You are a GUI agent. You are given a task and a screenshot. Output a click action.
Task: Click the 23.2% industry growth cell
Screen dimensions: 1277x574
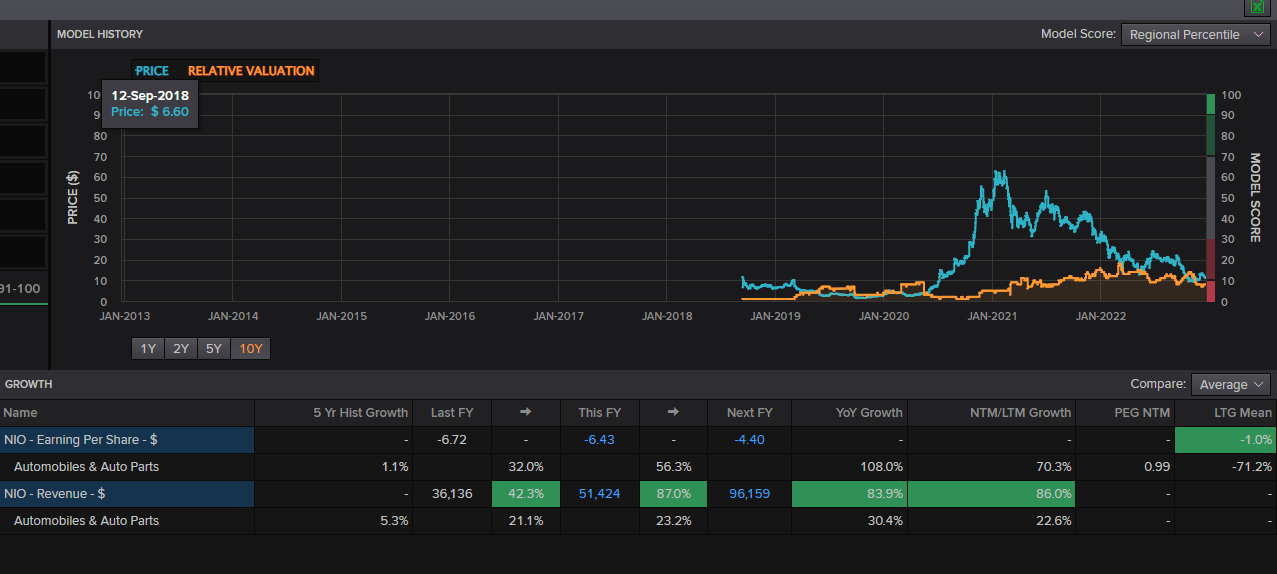[673, 521]
